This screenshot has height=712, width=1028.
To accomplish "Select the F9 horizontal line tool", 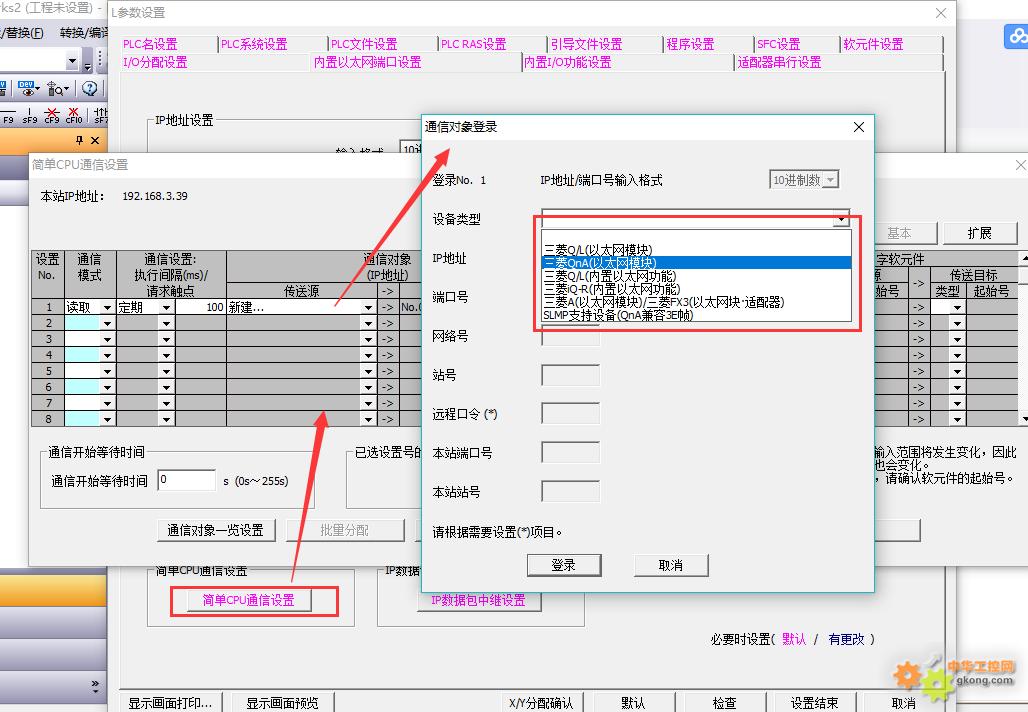I will pyautogui.click(x=8, y=116).
